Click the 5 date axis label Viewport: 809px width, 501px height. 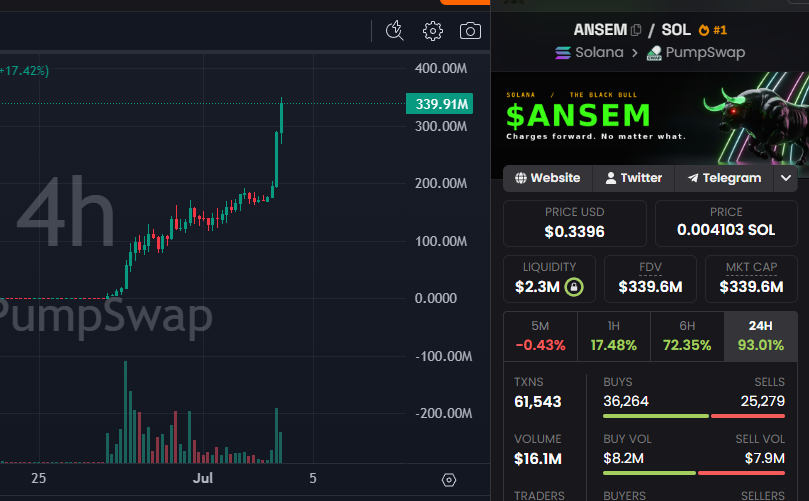coord(313,478)
